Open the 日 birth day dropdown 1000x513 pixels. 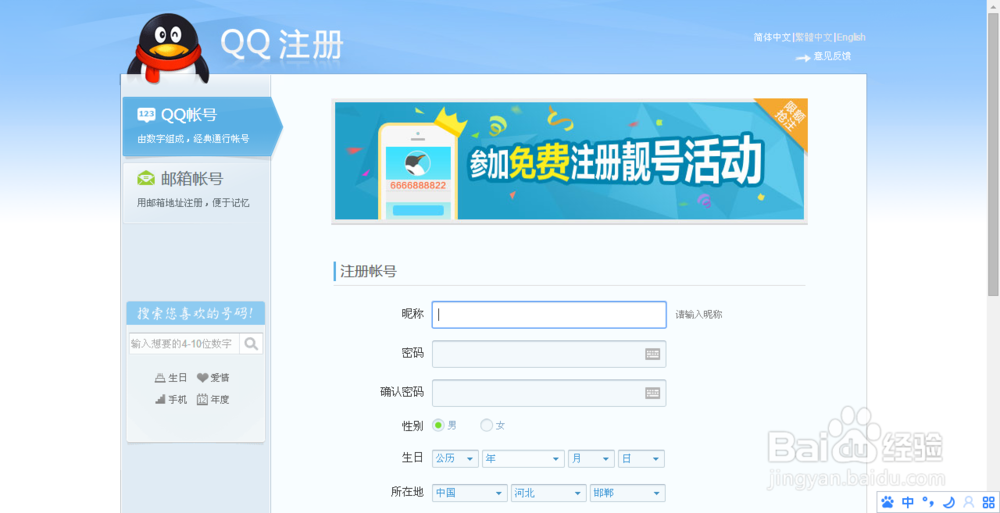tap(641, 459)
